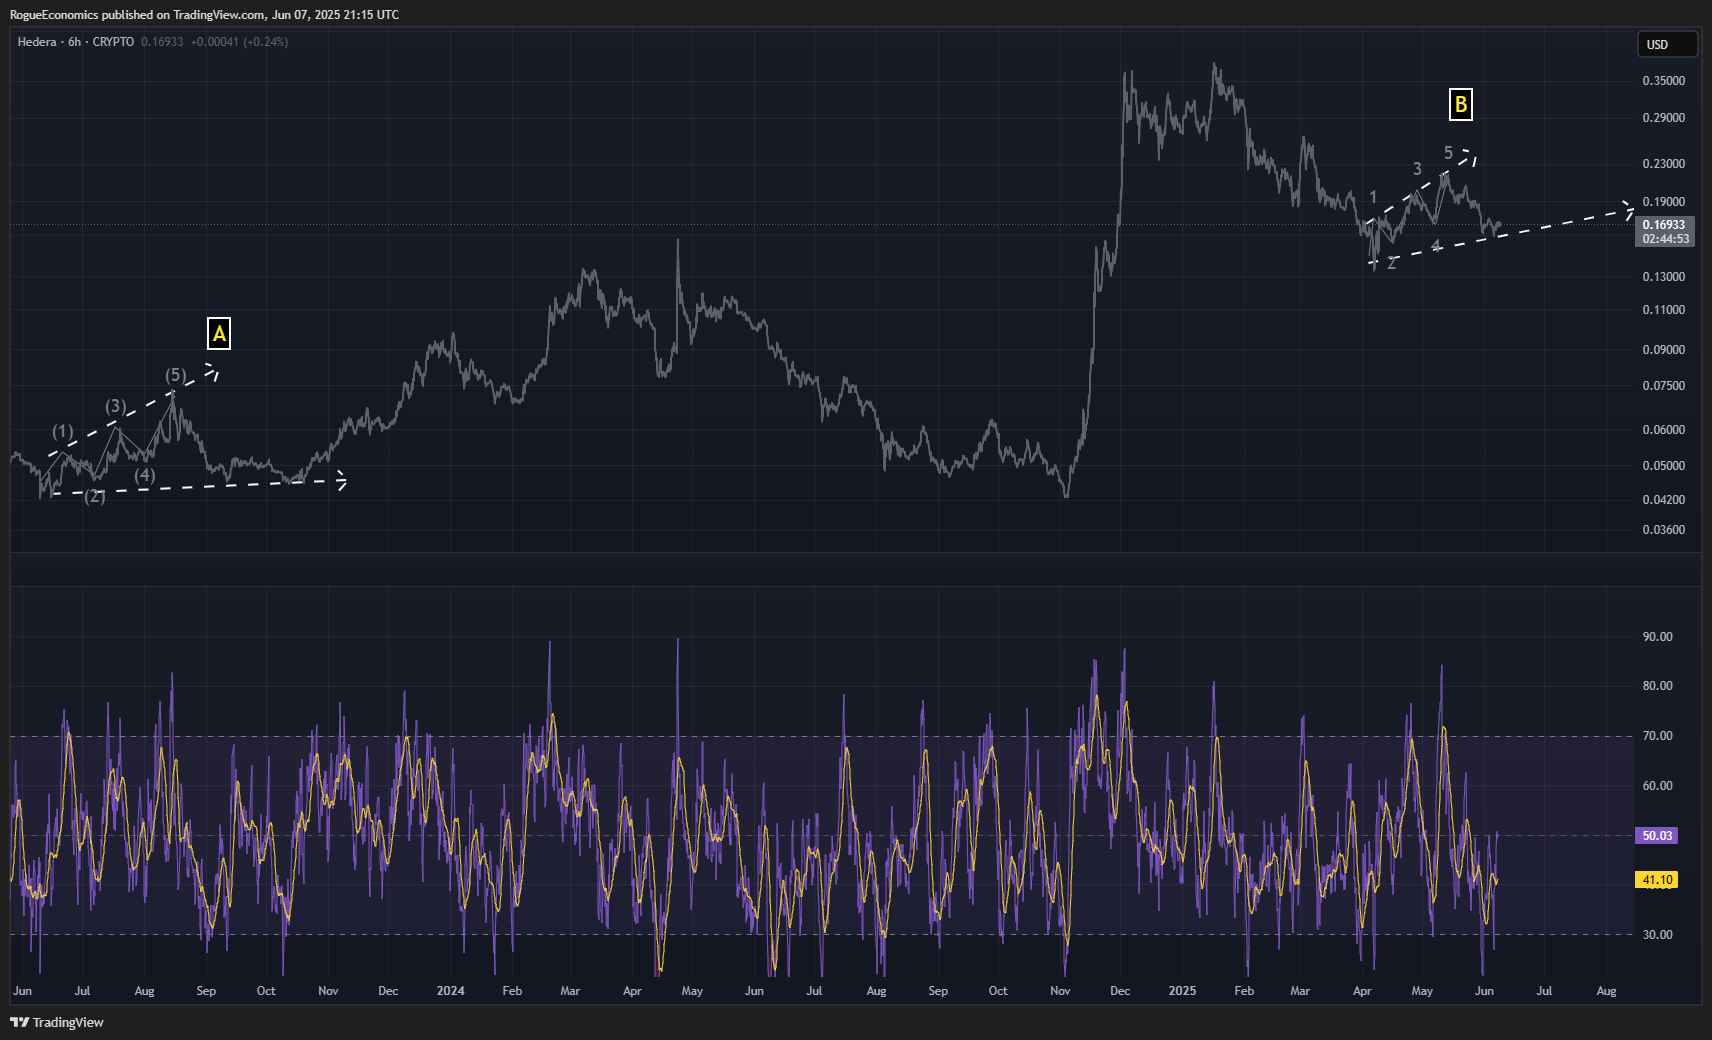1712x1040 pixels.
Task: Click the 0.29000 price axis label
Action: pos(1663,118)
